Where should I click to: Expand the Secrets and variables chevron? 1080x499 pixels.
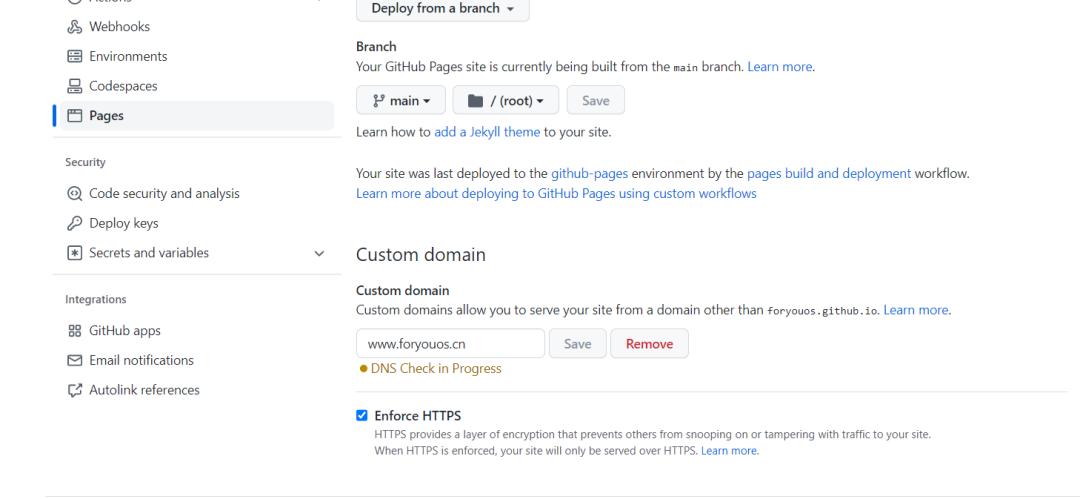(x=319, y=254)
